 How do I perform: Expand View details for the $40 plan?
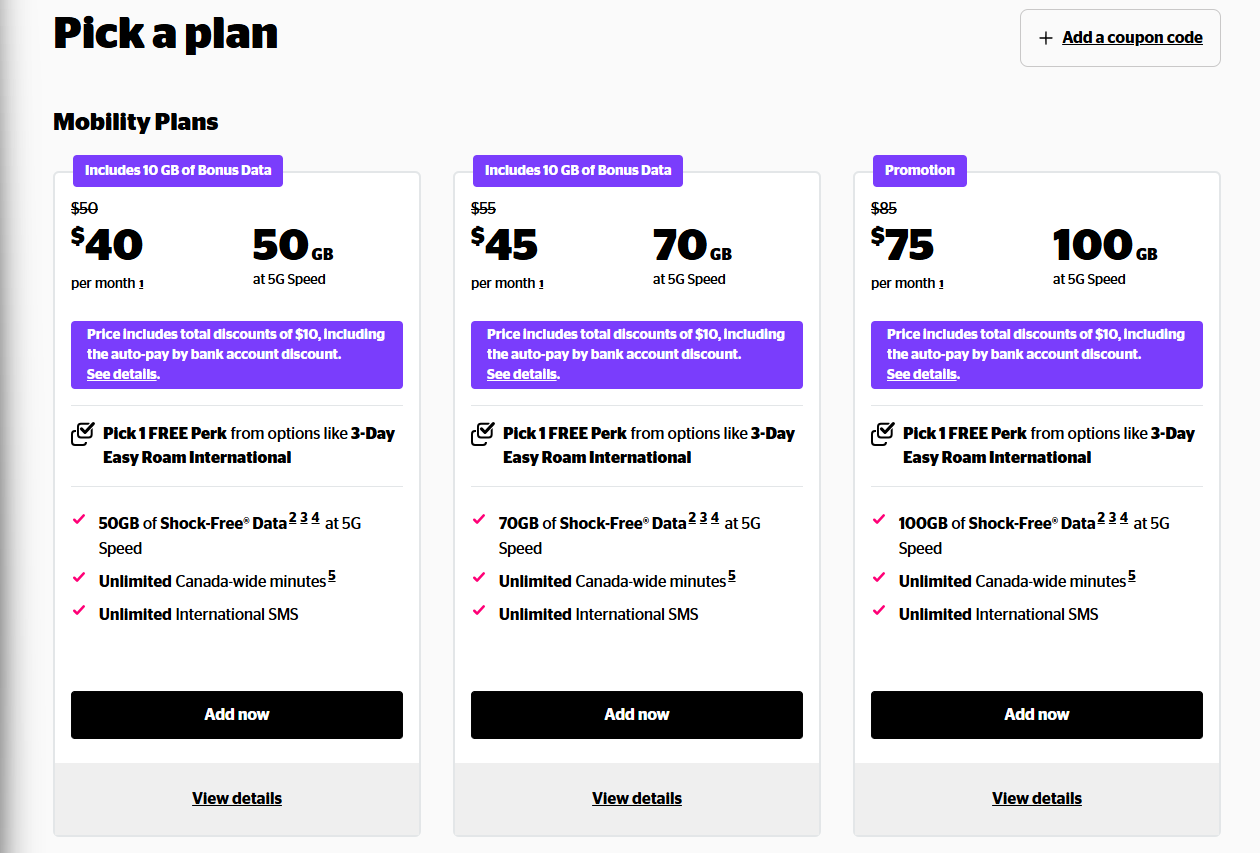tap(237, 798)
